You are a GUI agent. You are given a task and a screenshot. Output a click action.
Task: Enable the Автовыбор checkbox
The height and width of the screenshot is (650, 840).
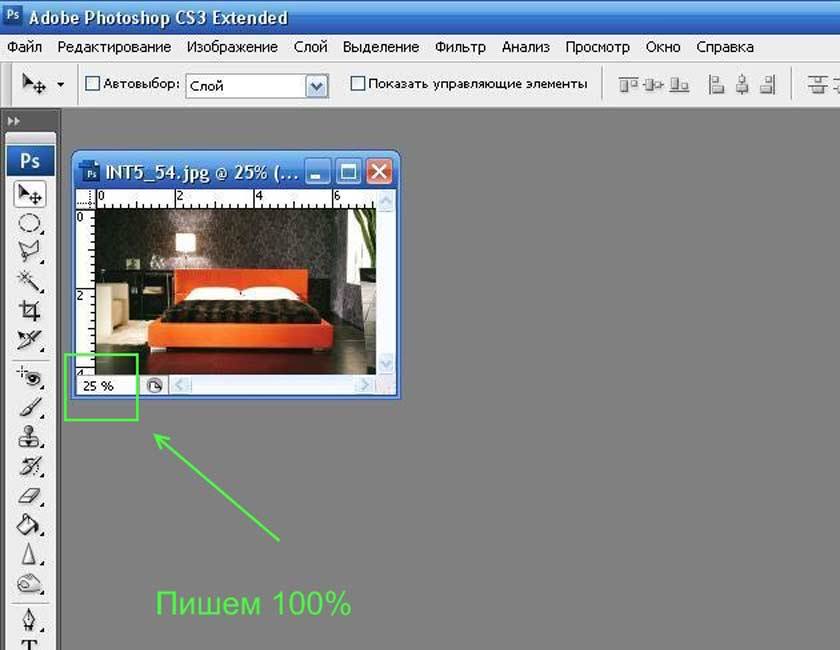[x=93, y=84]
